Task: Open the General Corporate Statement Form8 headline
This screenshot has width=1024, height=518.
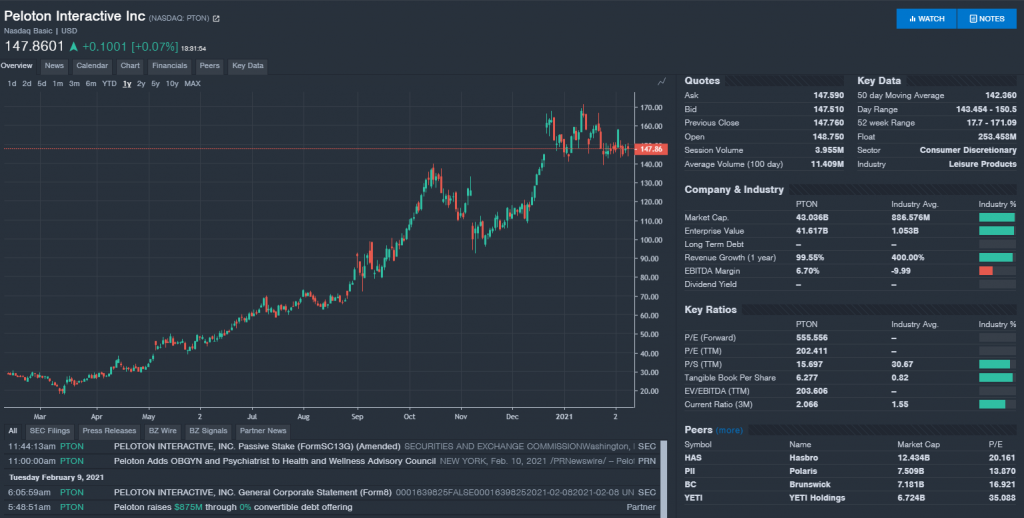Action: (253, 493)
